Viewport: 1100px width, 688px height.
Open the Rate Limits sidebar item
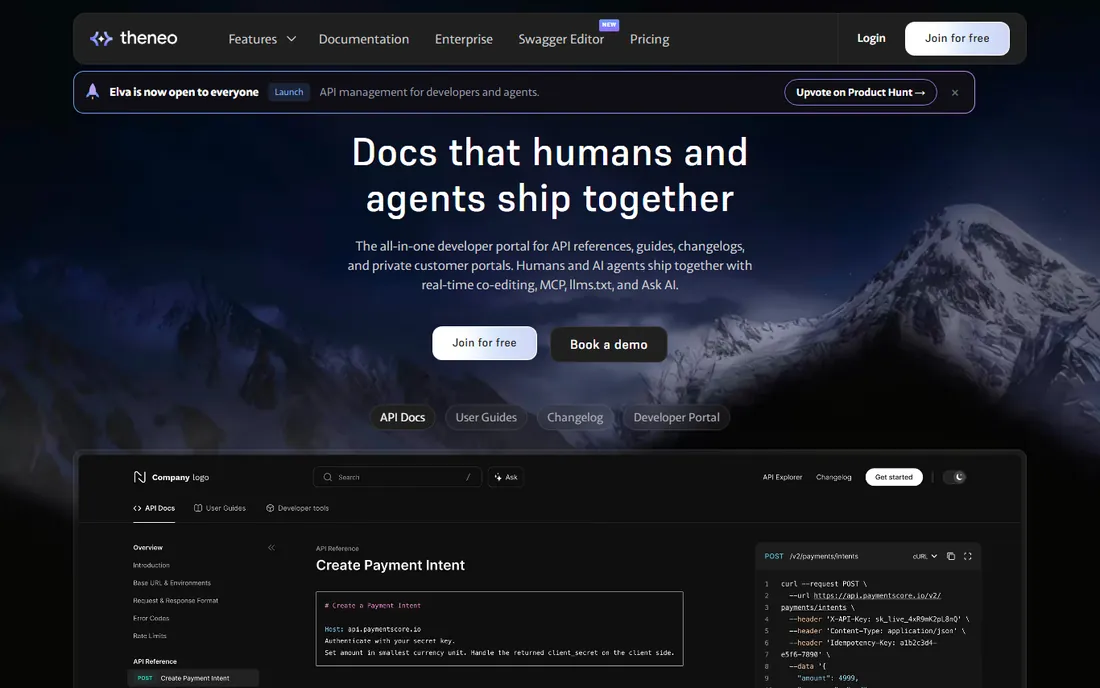(x=149, y=635)
